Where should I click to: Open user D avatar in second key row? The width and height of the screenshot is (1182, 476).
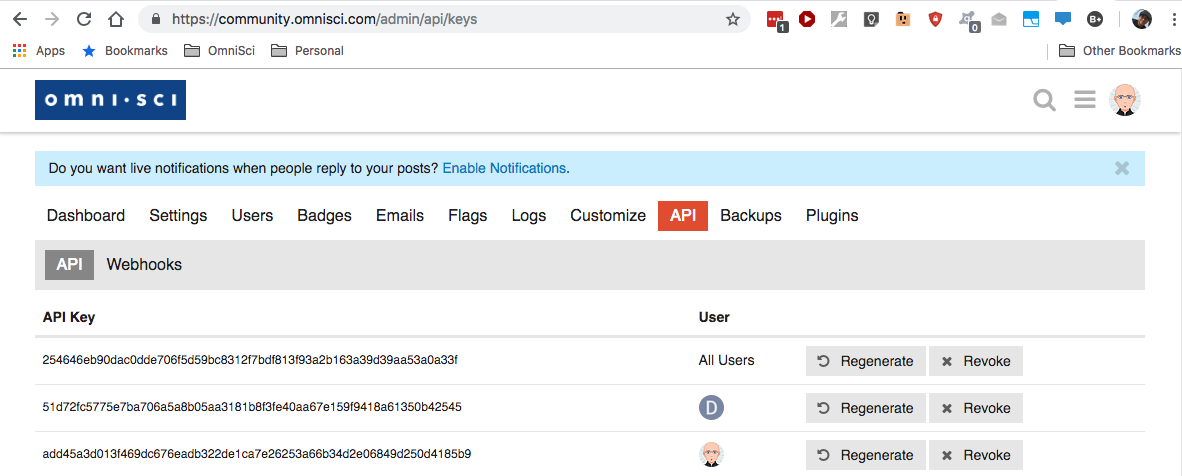[x=712, y=407]
